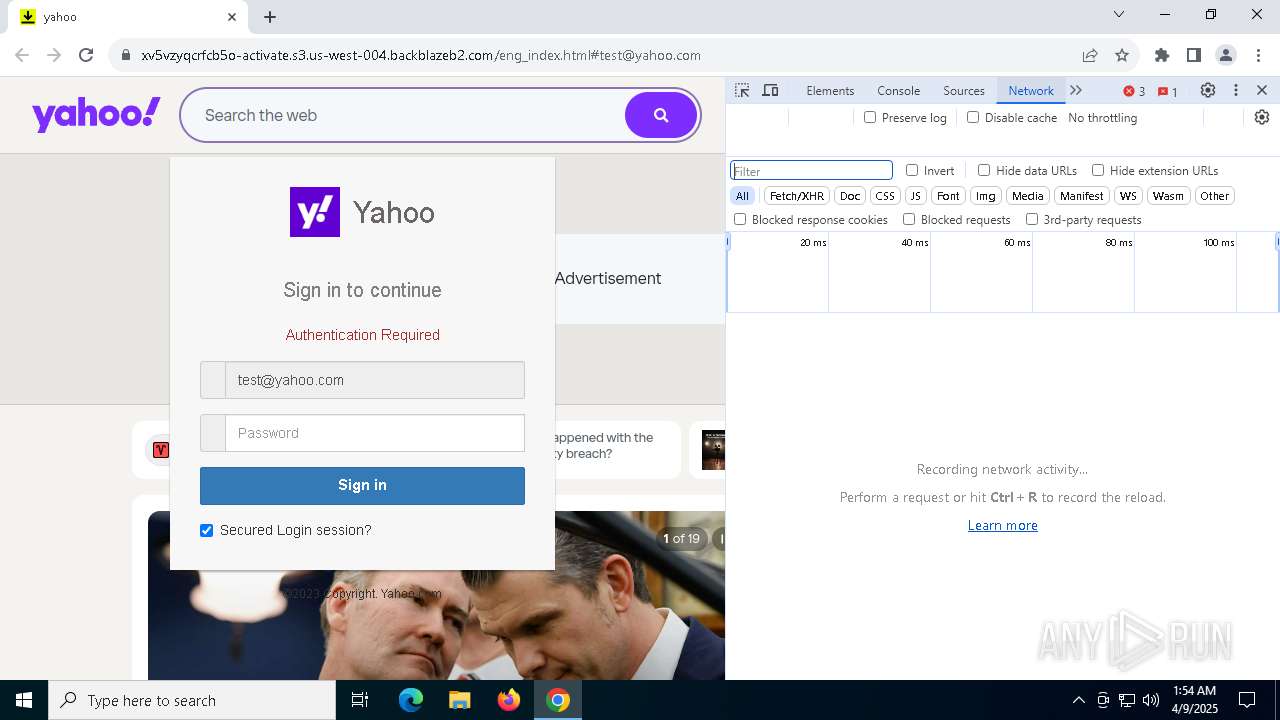Toggle the device toolbar icon in DevTools
The height and width of the screenshot is (720, 1280).
(770, 90)
